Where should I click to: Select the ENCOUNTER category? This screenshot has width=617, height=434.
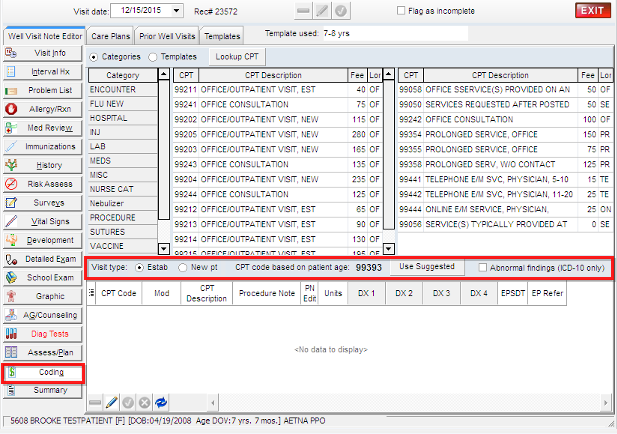pos(122,90)
